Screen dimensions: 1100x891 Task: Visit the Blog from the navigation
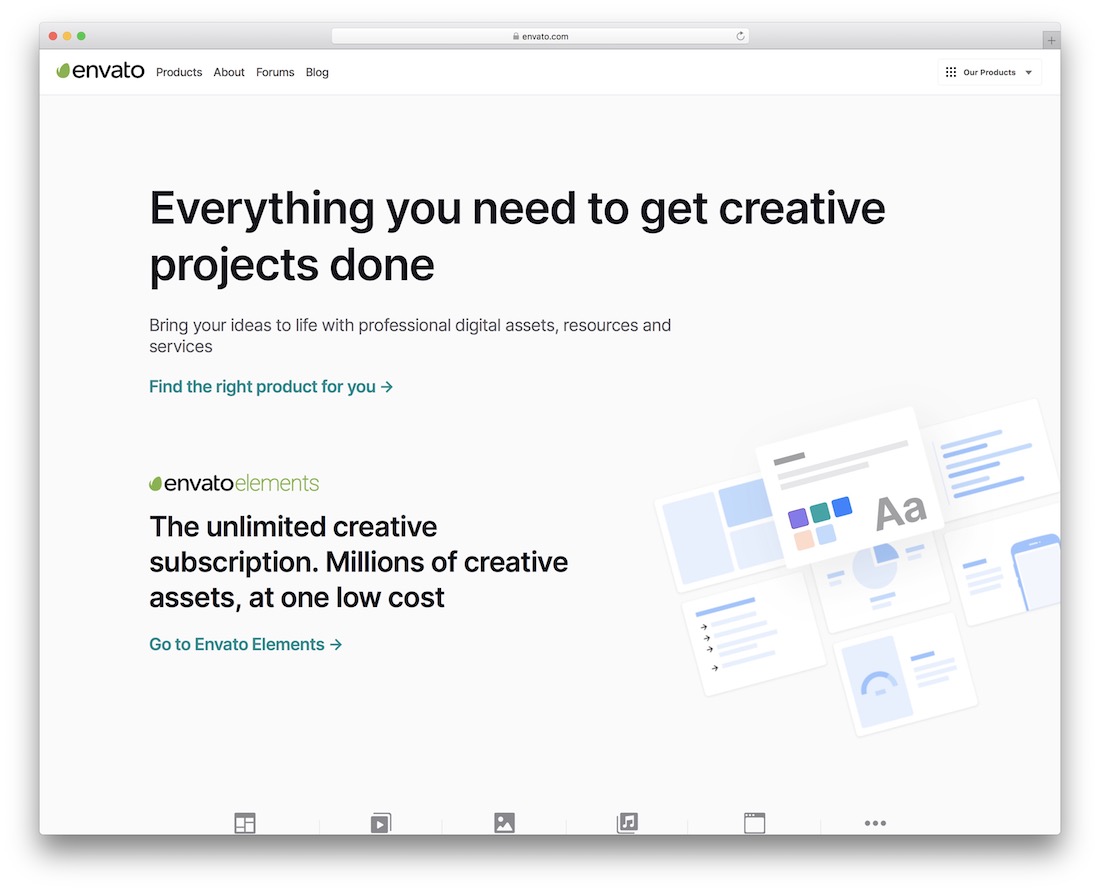[x=317, y=72]
